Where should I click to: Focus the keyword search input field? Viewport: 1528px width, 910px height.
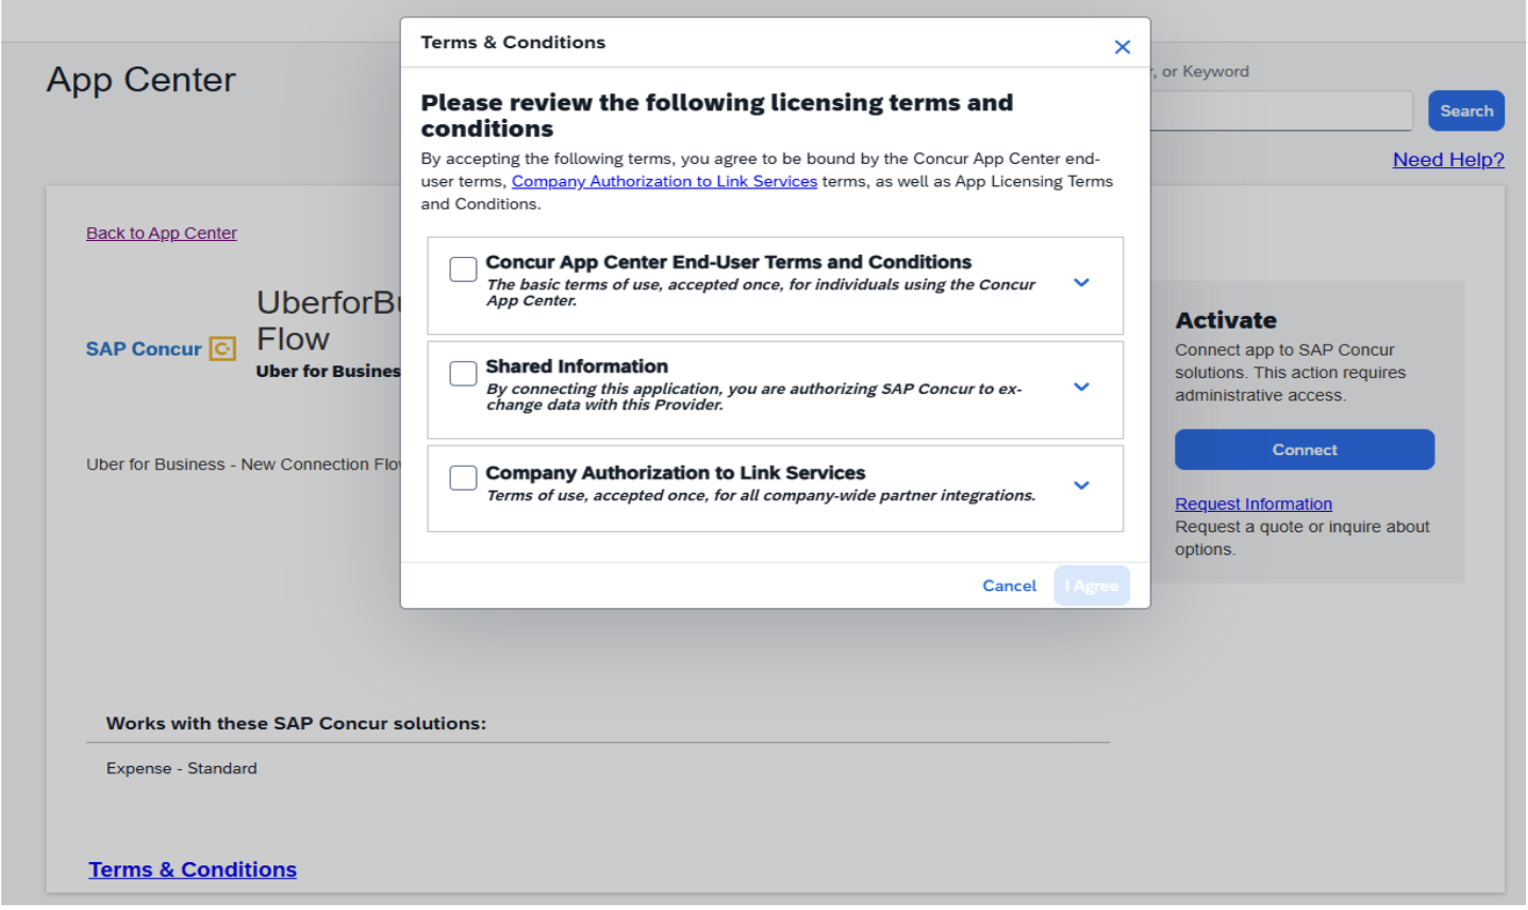(1281, 111)
